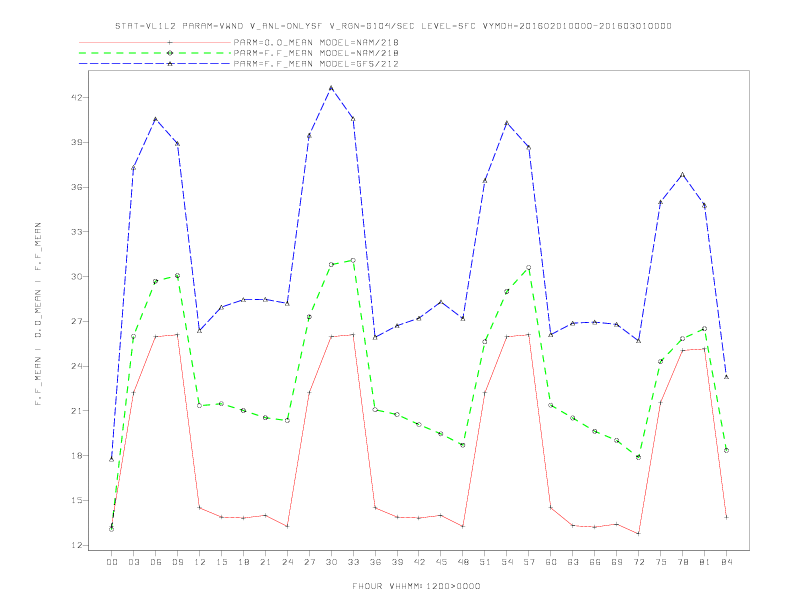This screenshot has height=612, width=792.
Task: Select the green legend label PARM=F.F_MEAN MODEL=NAM/218
Action: [x=316, y=53]
